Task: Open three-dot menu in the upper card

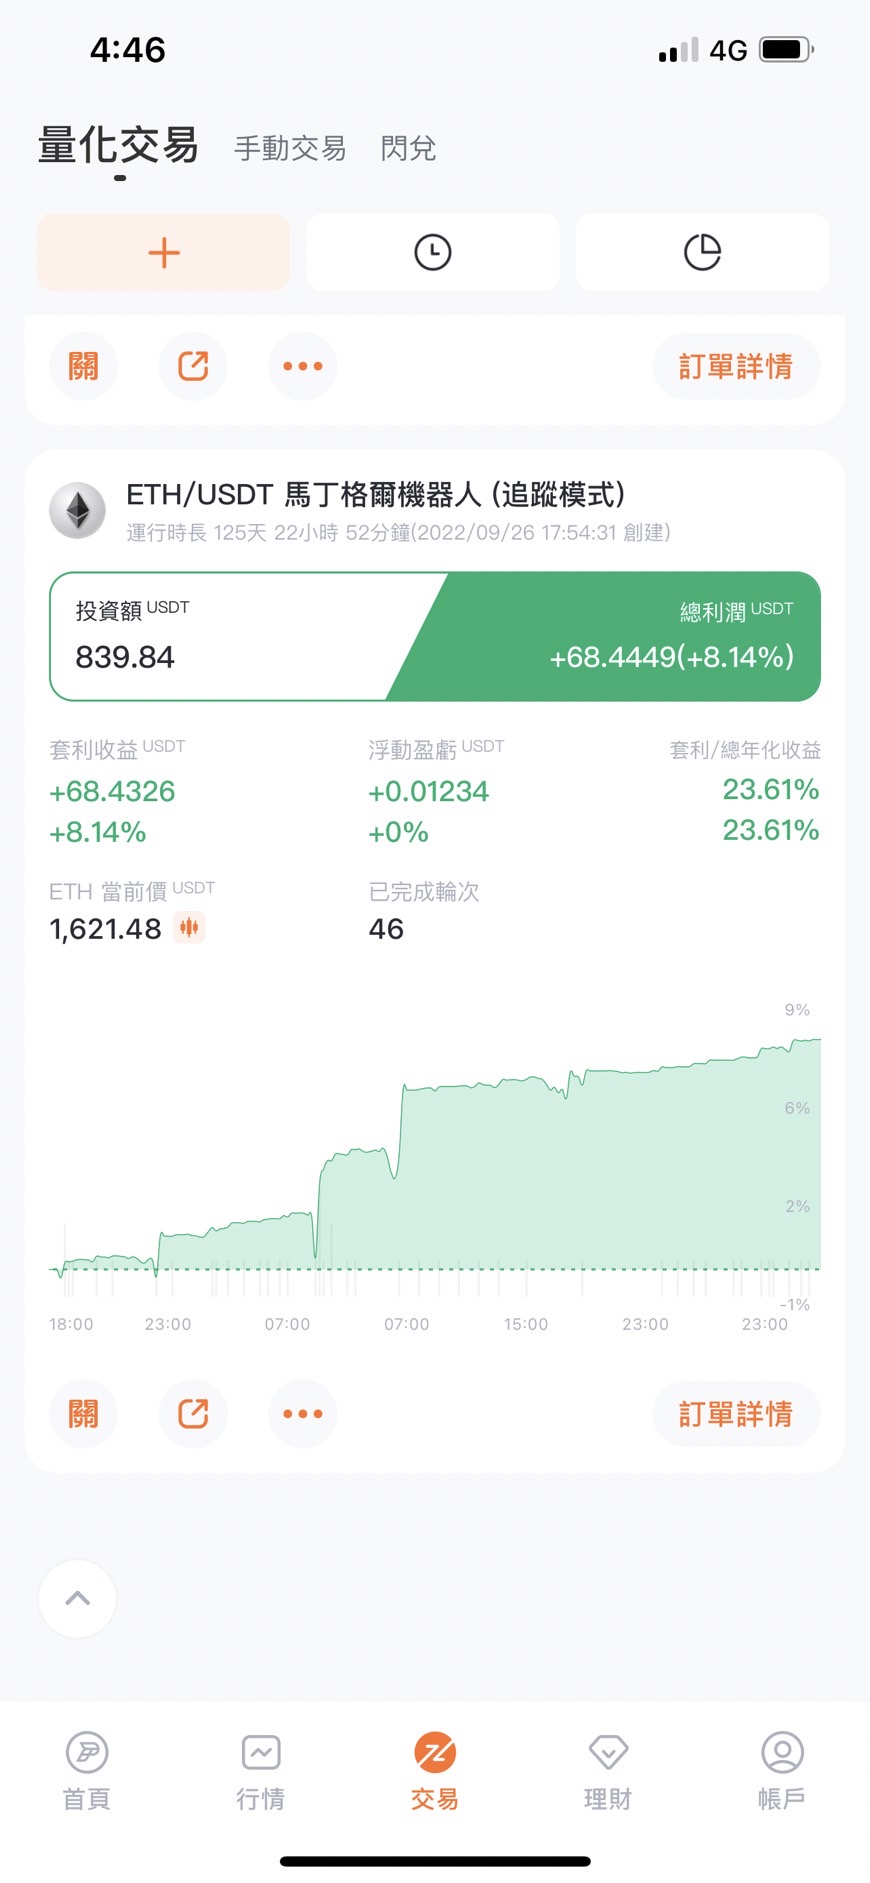Action: click(x=302, y=366)
